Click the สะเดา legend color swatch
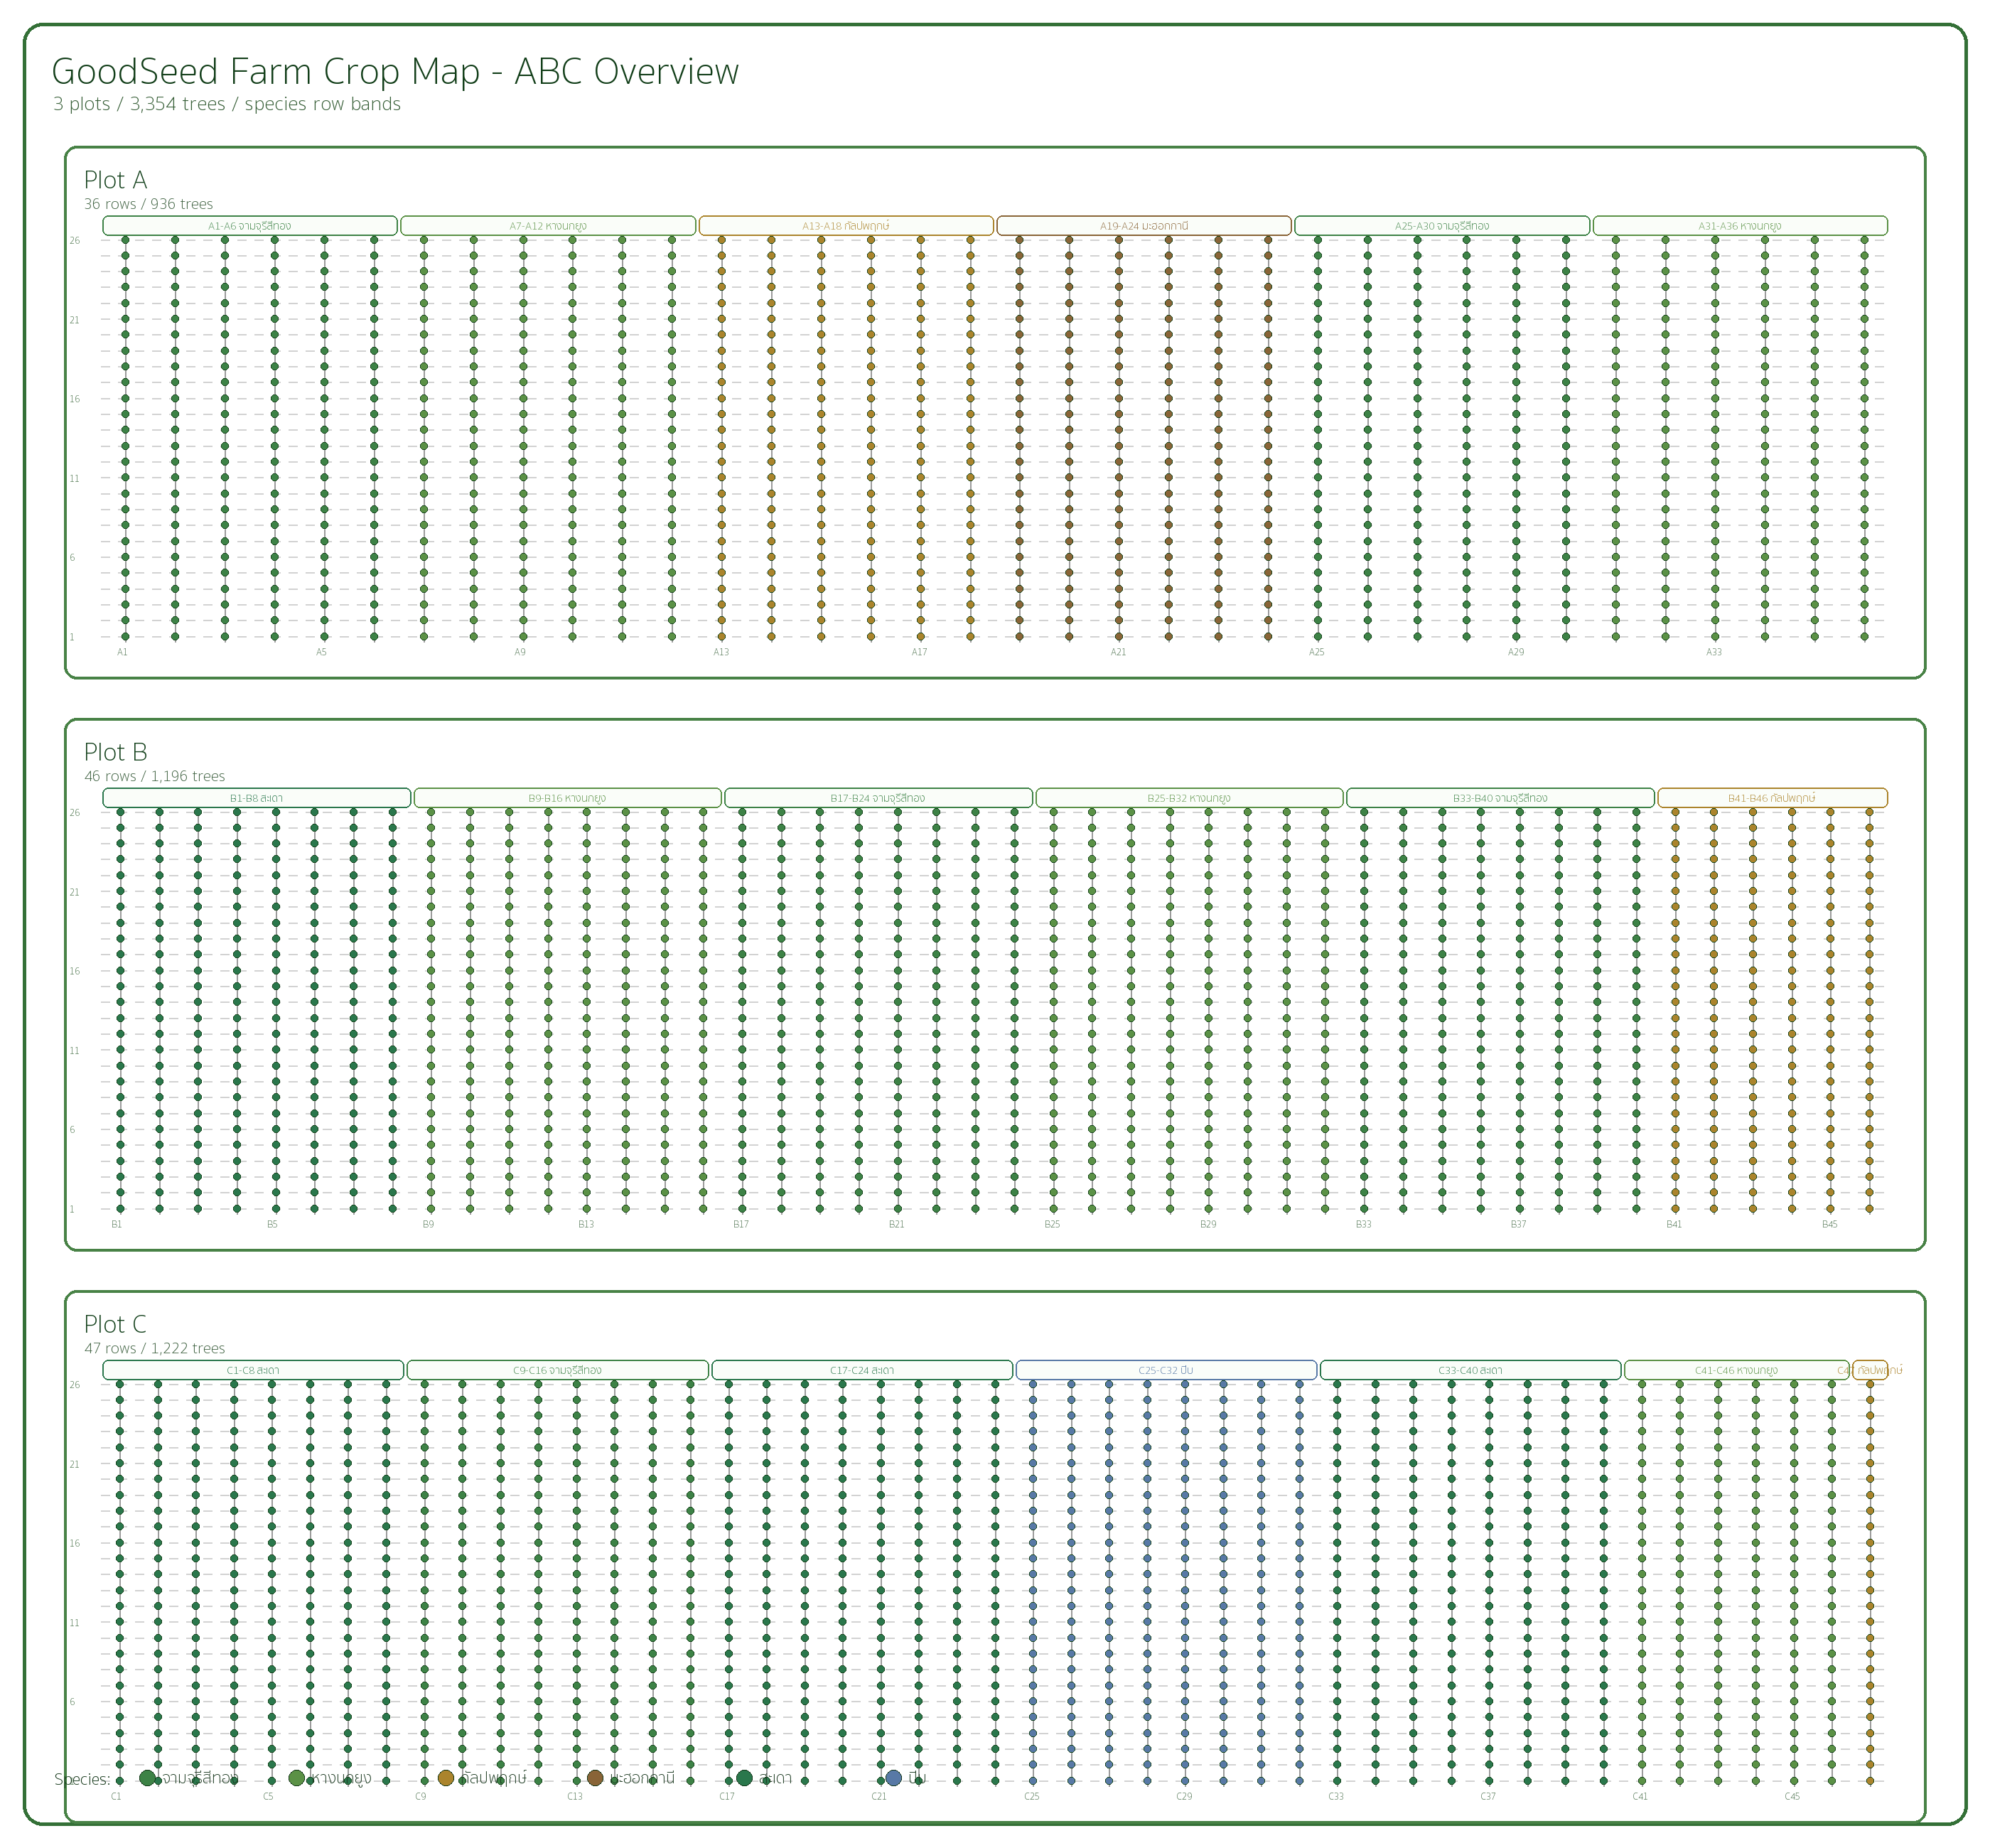Screen dimensions: 1990x1848 click(744, 1777)
